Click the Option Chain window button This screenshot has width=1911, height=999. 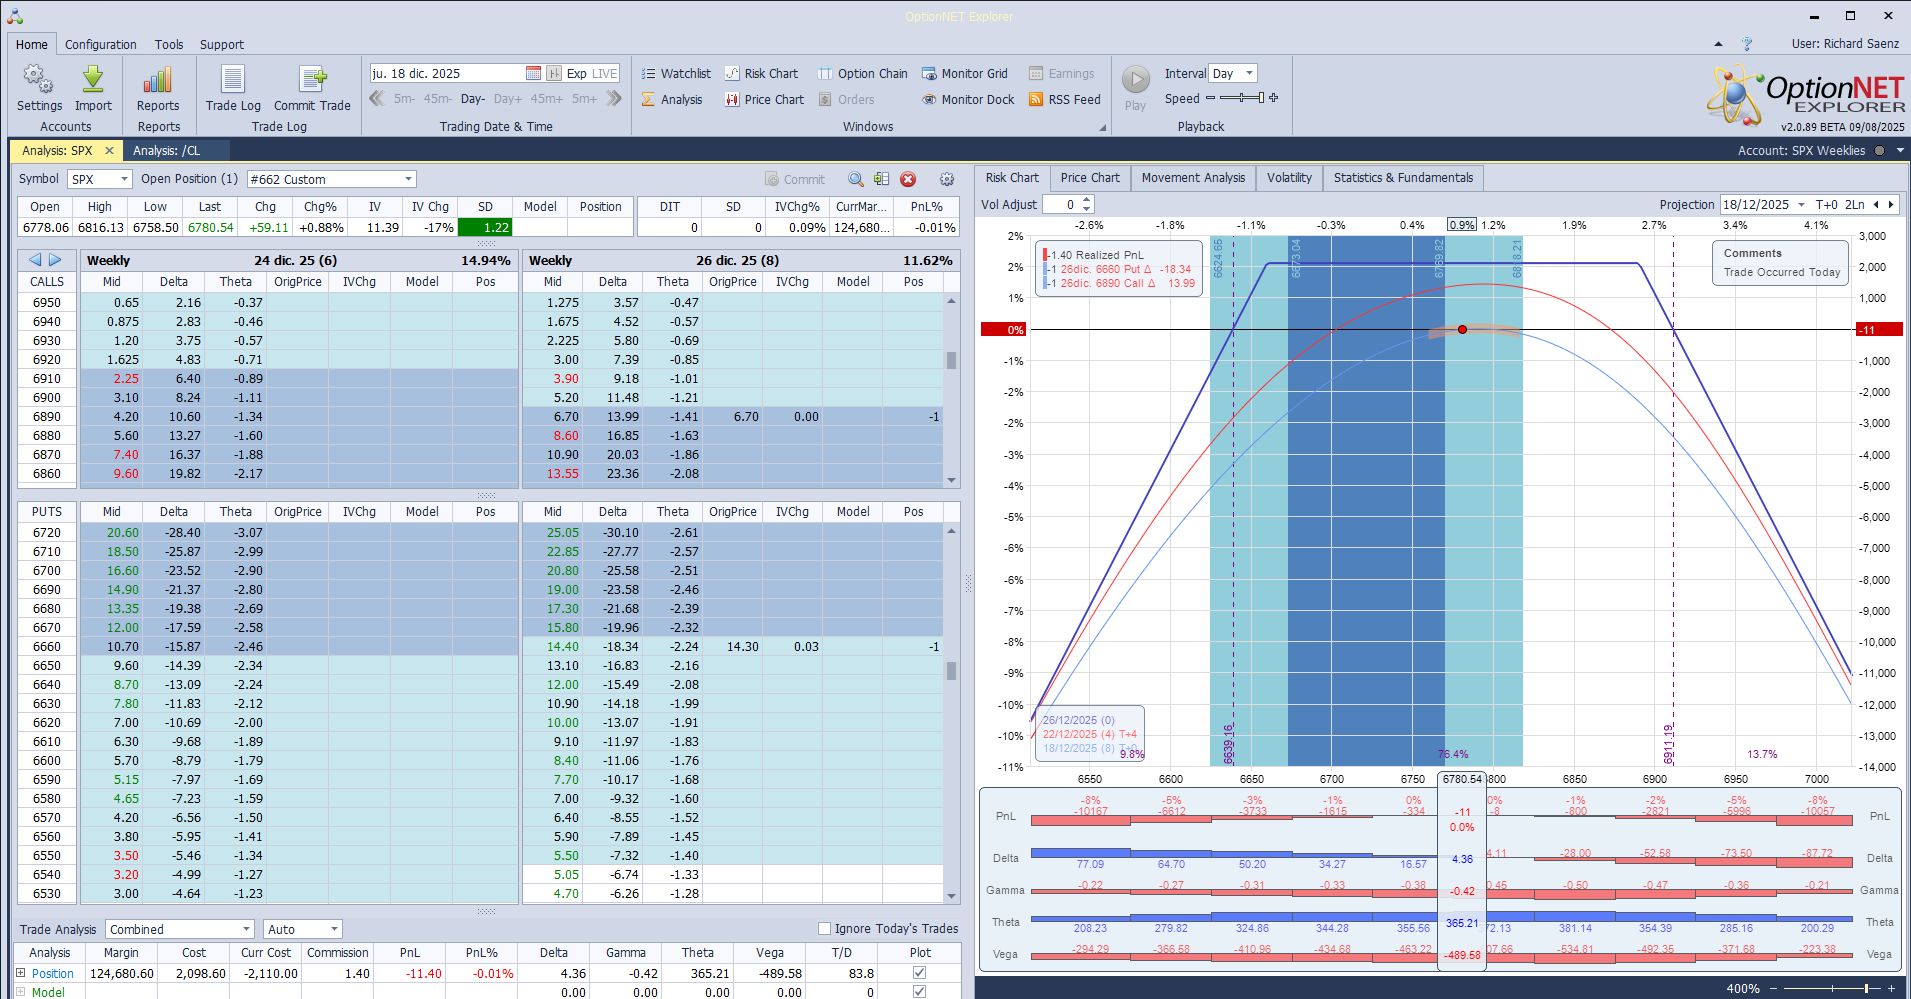[862, 74]
